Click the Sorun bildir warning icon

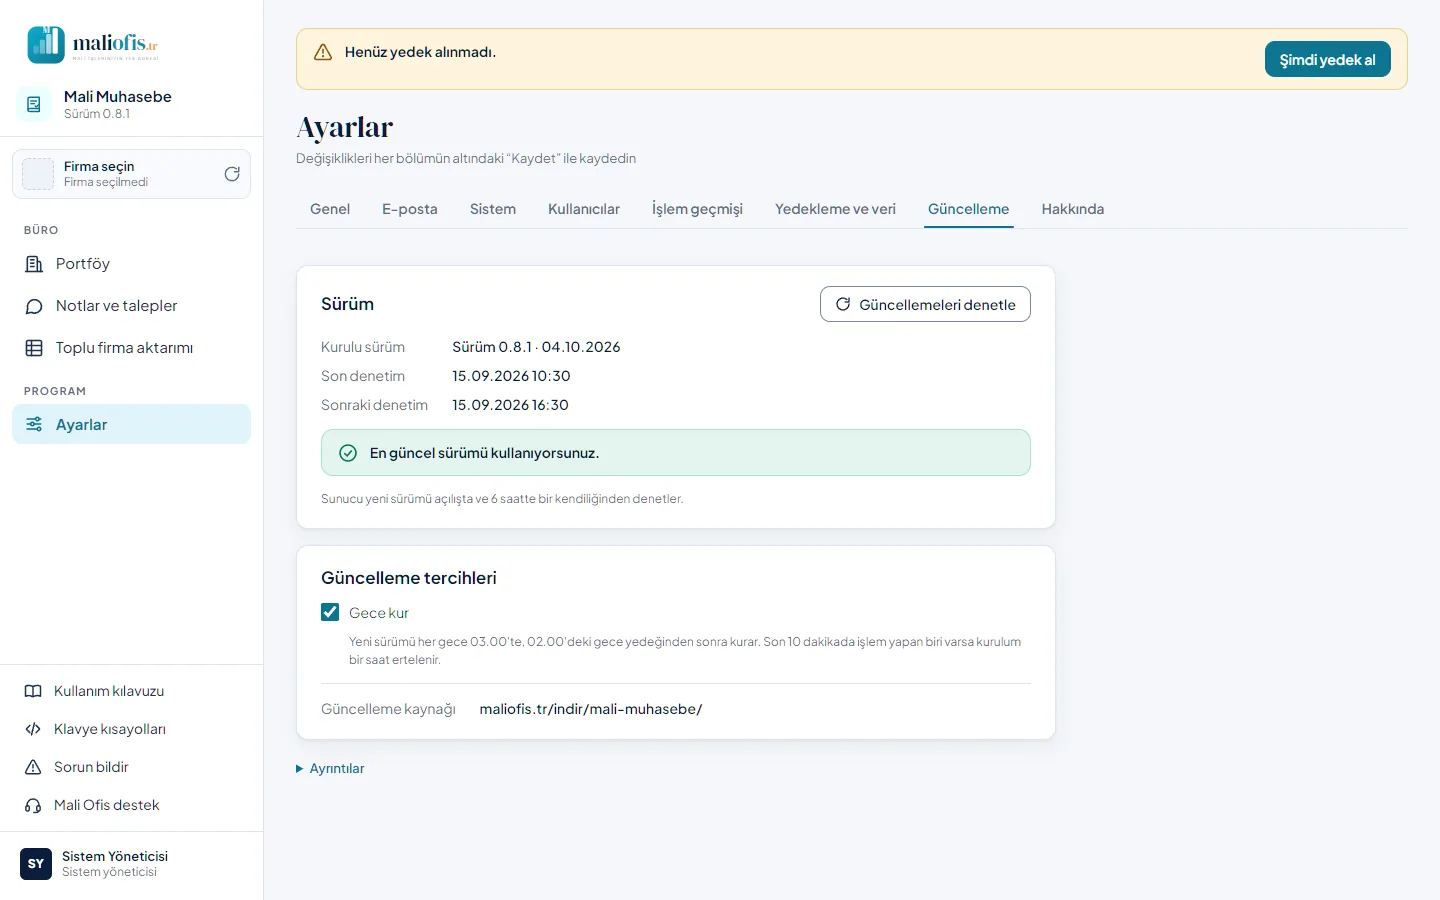33,767
